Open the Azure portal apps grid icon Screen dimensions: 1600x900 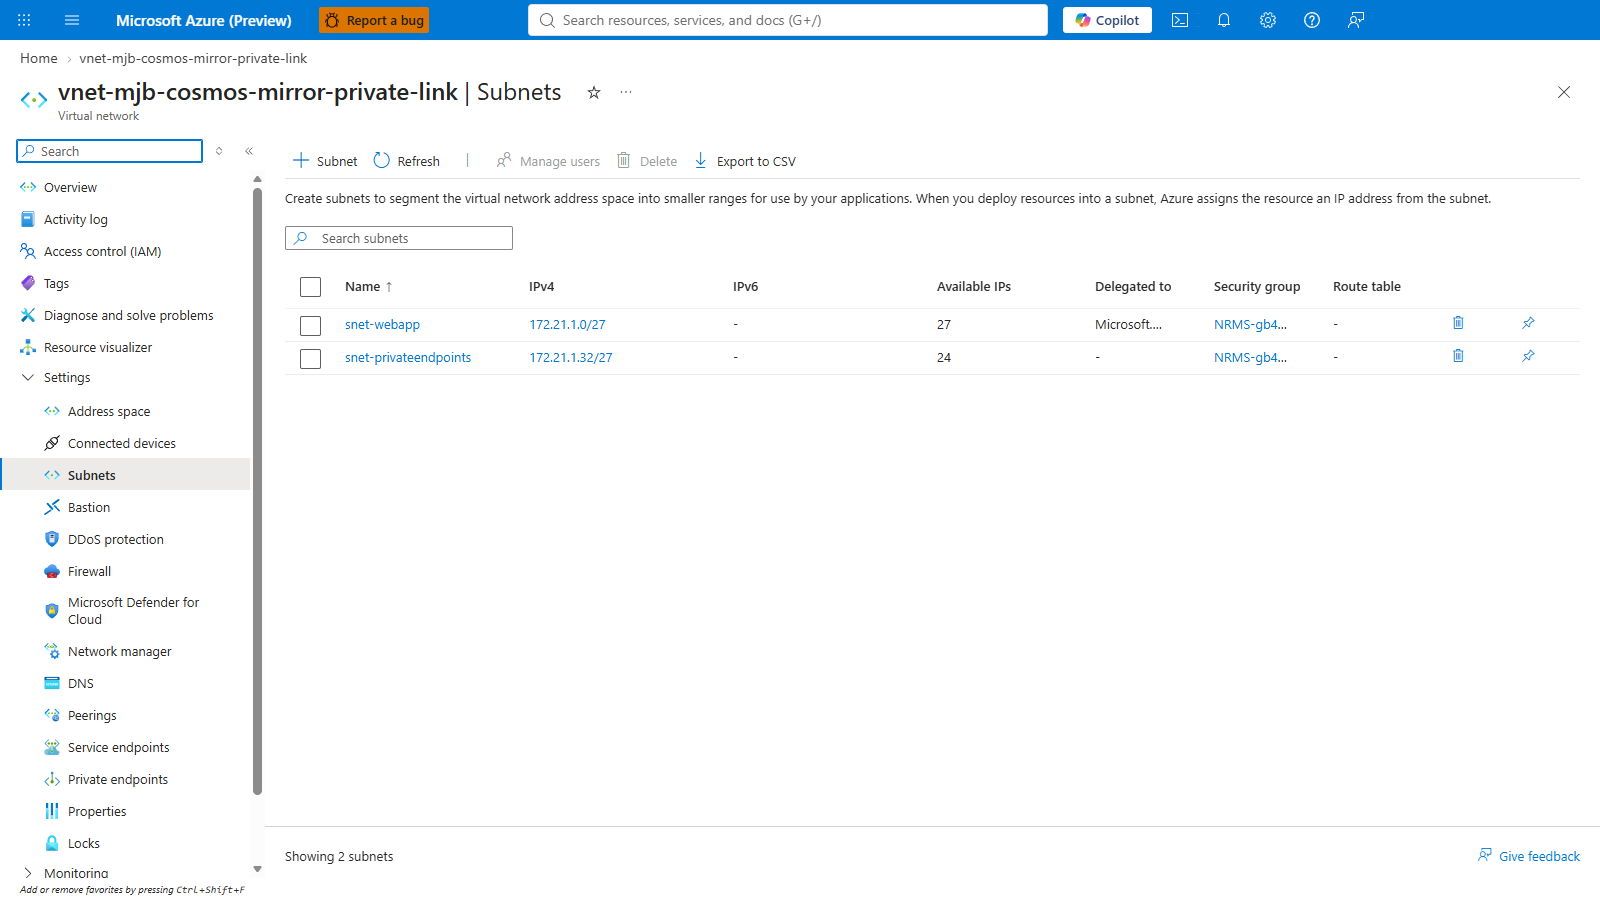click(x=24, y=20)
